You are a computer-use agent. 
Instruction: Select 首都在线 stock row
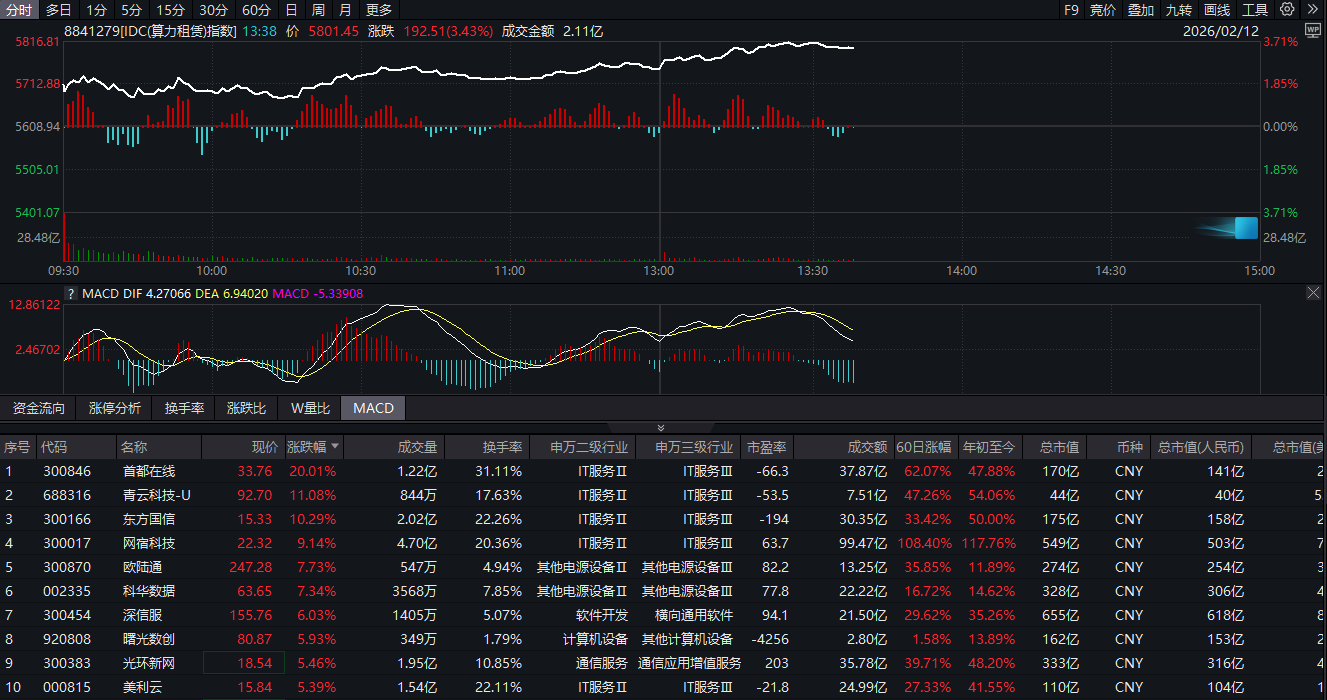click(x=148, y=471)
